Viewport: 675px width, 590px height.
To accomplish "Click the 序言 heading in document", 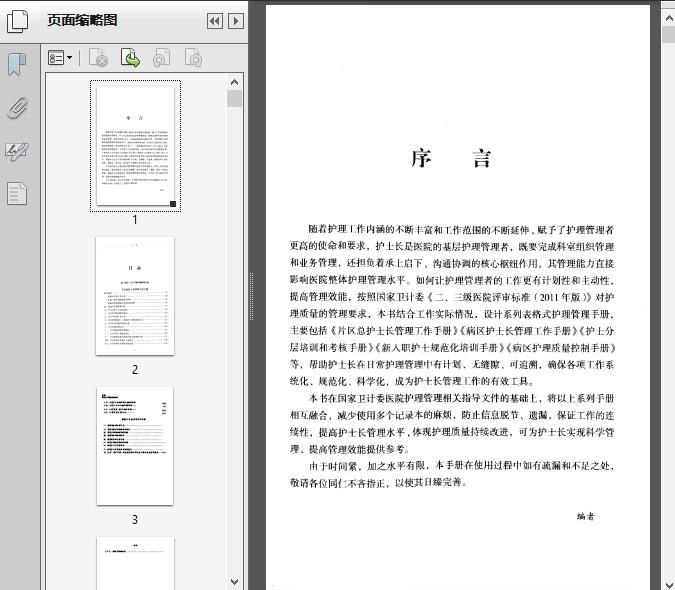I will [x=451, y=158].
